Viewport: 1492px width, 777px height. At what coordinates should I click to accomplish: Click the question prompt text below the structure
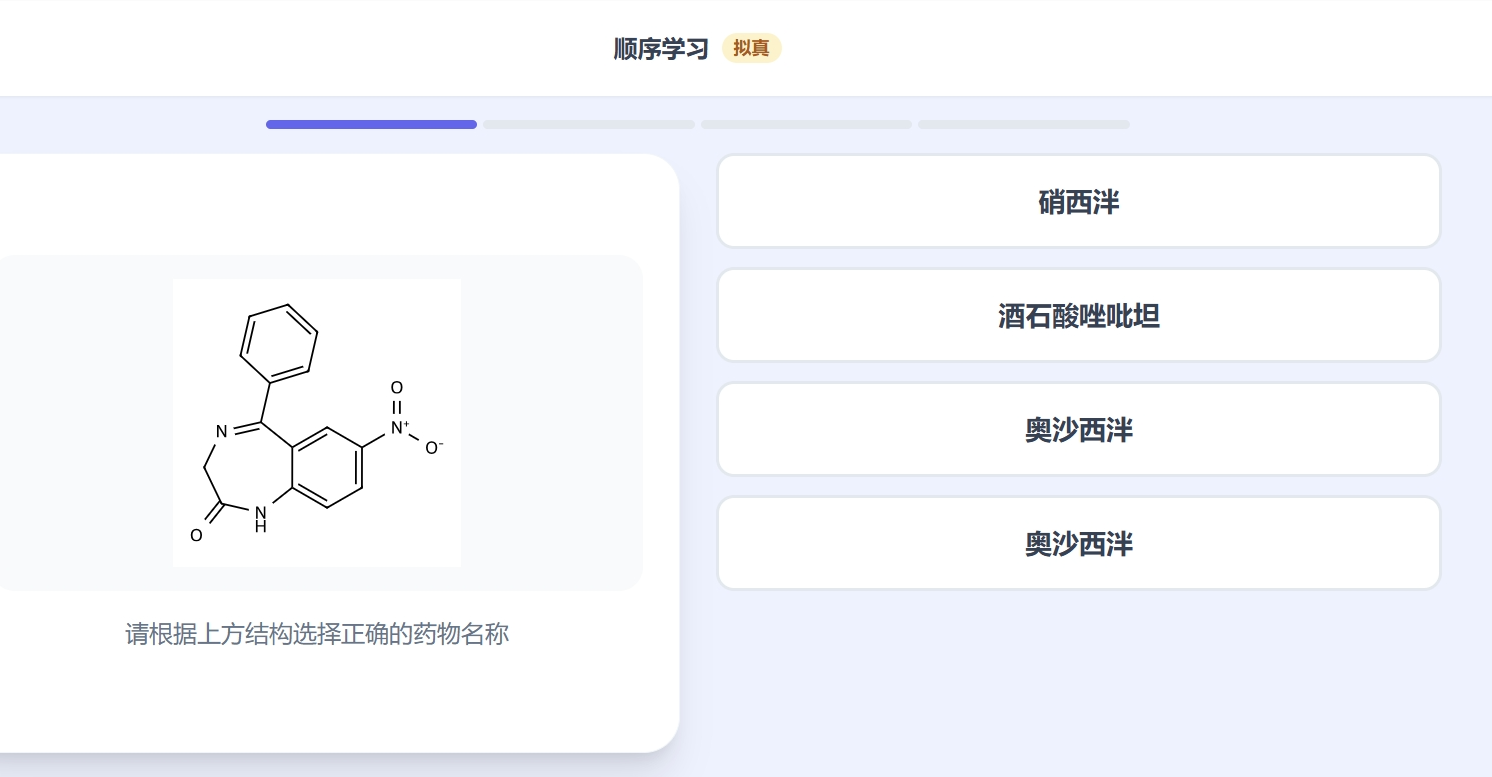click(317, 634)
